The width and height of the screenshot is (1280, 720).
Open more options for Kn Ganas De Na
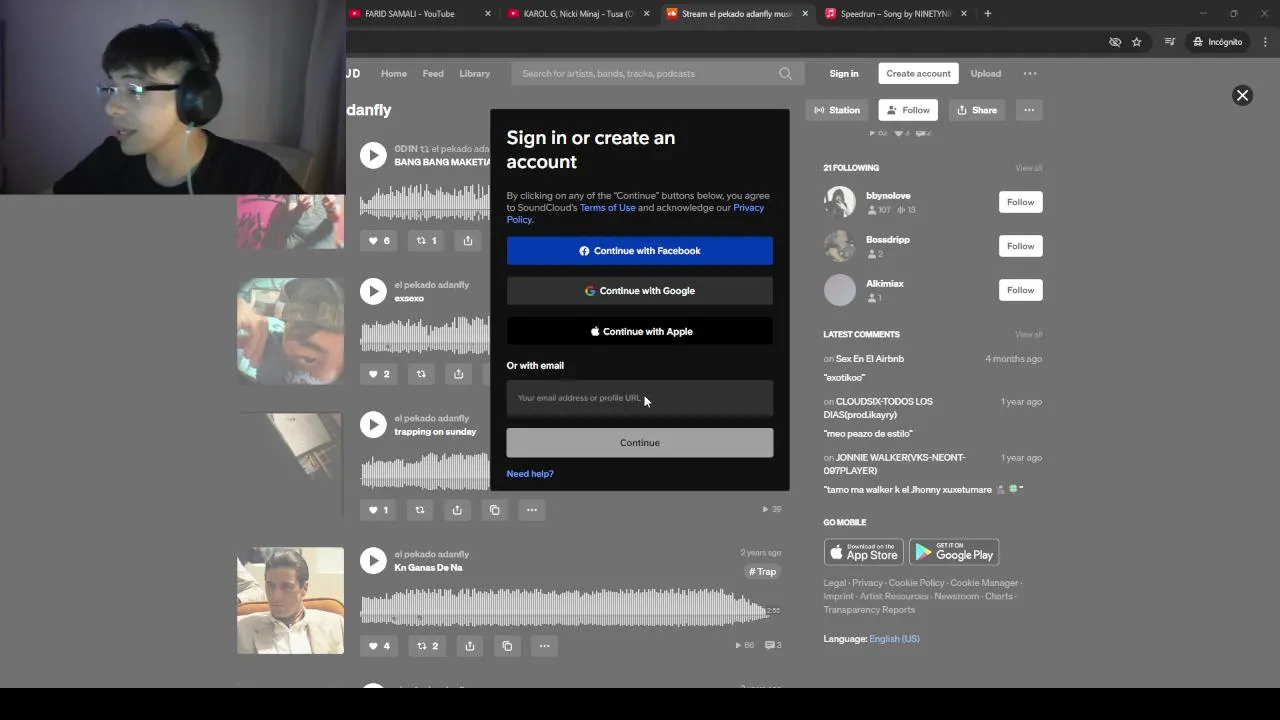pos(544,646)
